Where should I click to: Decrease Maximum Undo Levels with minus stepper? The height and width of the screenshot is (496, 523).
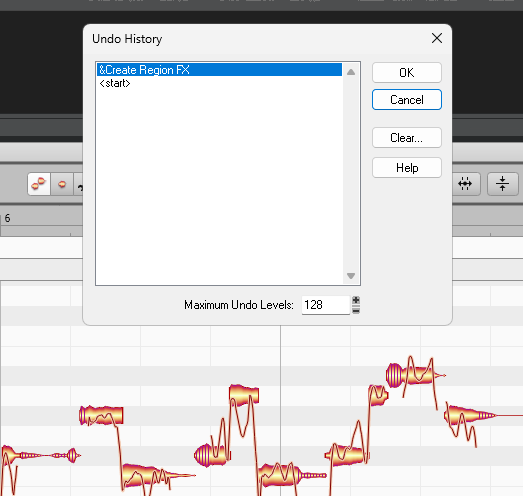tap(356, 311)
